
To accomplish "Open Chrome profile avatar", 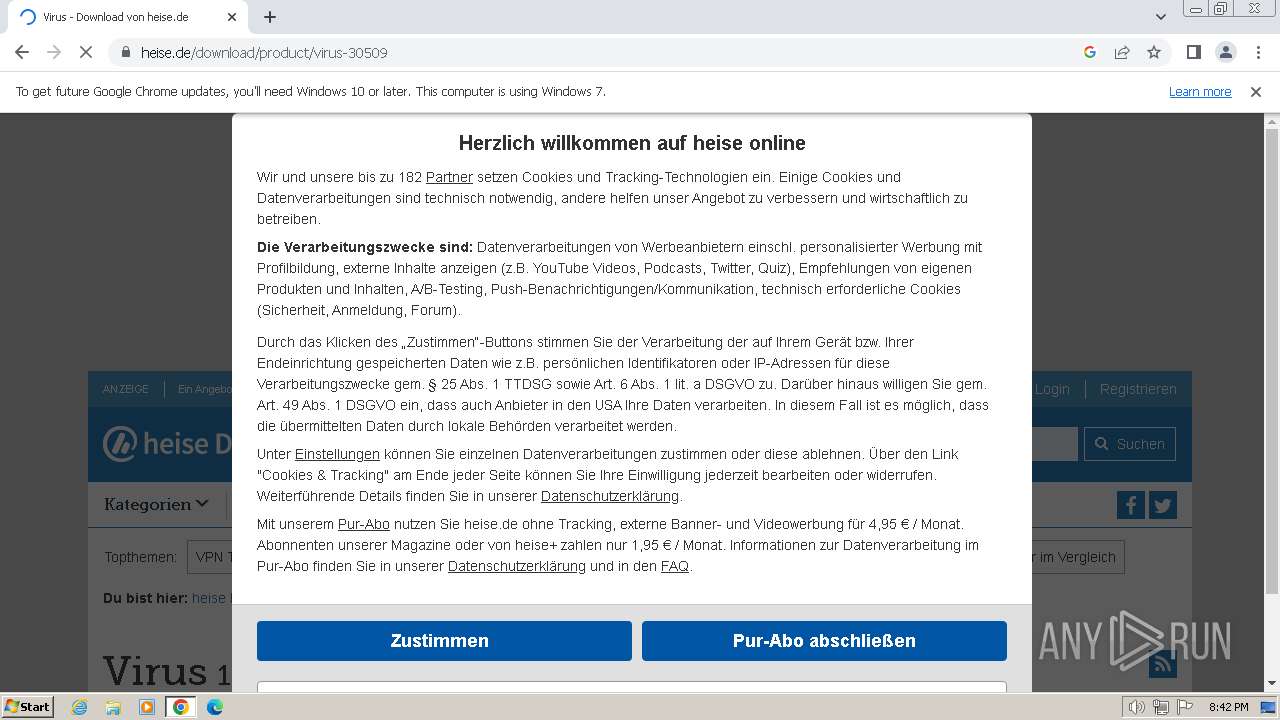I will coord(1225,52).
